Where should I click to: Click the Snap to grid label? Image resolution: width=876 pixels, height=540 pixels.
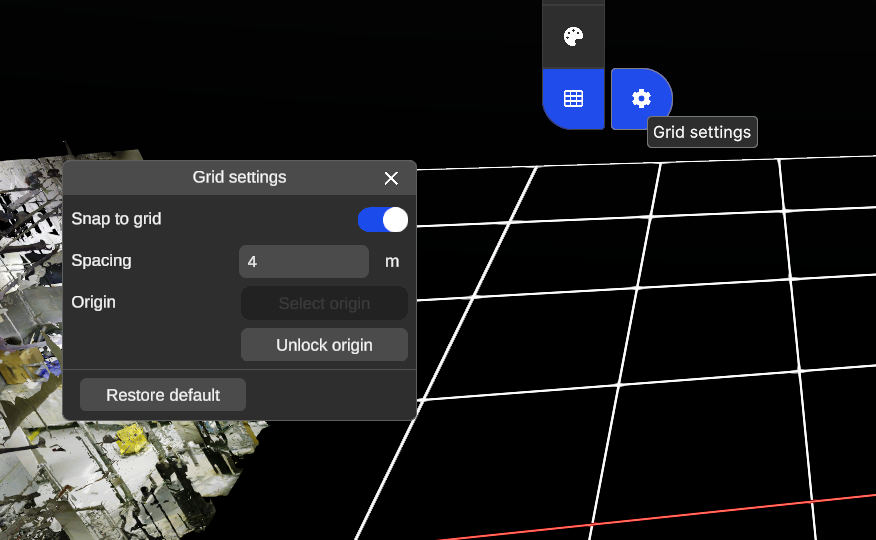click(x=116, y=218)
